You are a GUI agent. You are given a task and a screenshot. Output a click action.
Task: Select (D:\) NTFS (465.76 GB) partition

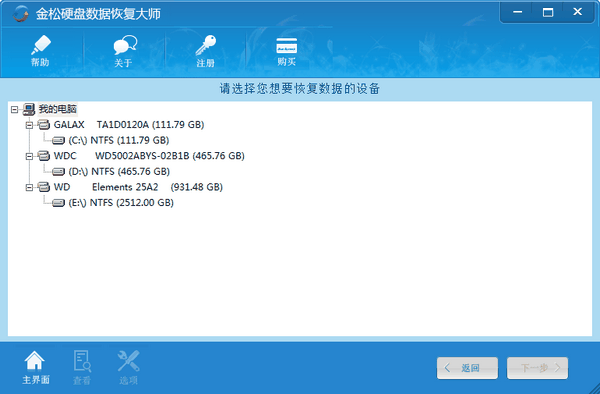tap(119, 171)
